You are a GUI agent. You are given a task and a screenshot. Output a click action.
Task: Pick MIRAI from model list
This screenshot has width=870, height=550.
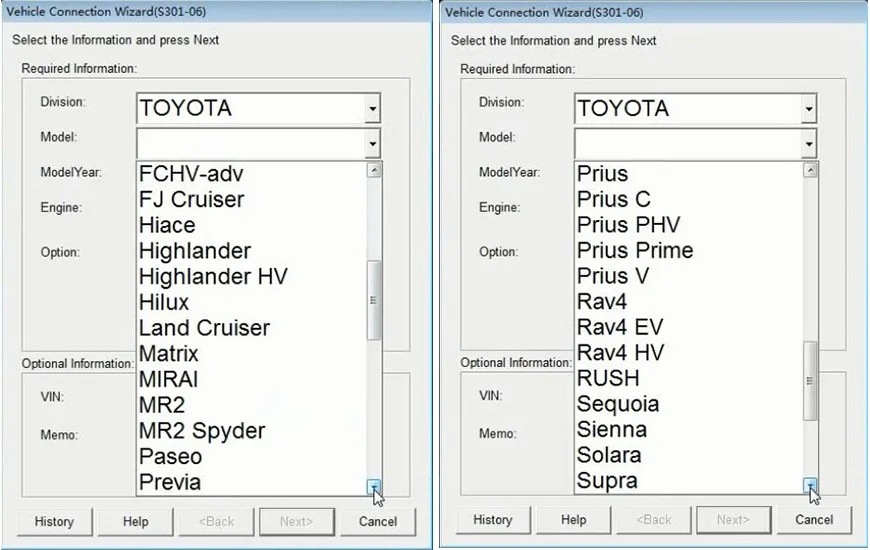tap(251, 380)
